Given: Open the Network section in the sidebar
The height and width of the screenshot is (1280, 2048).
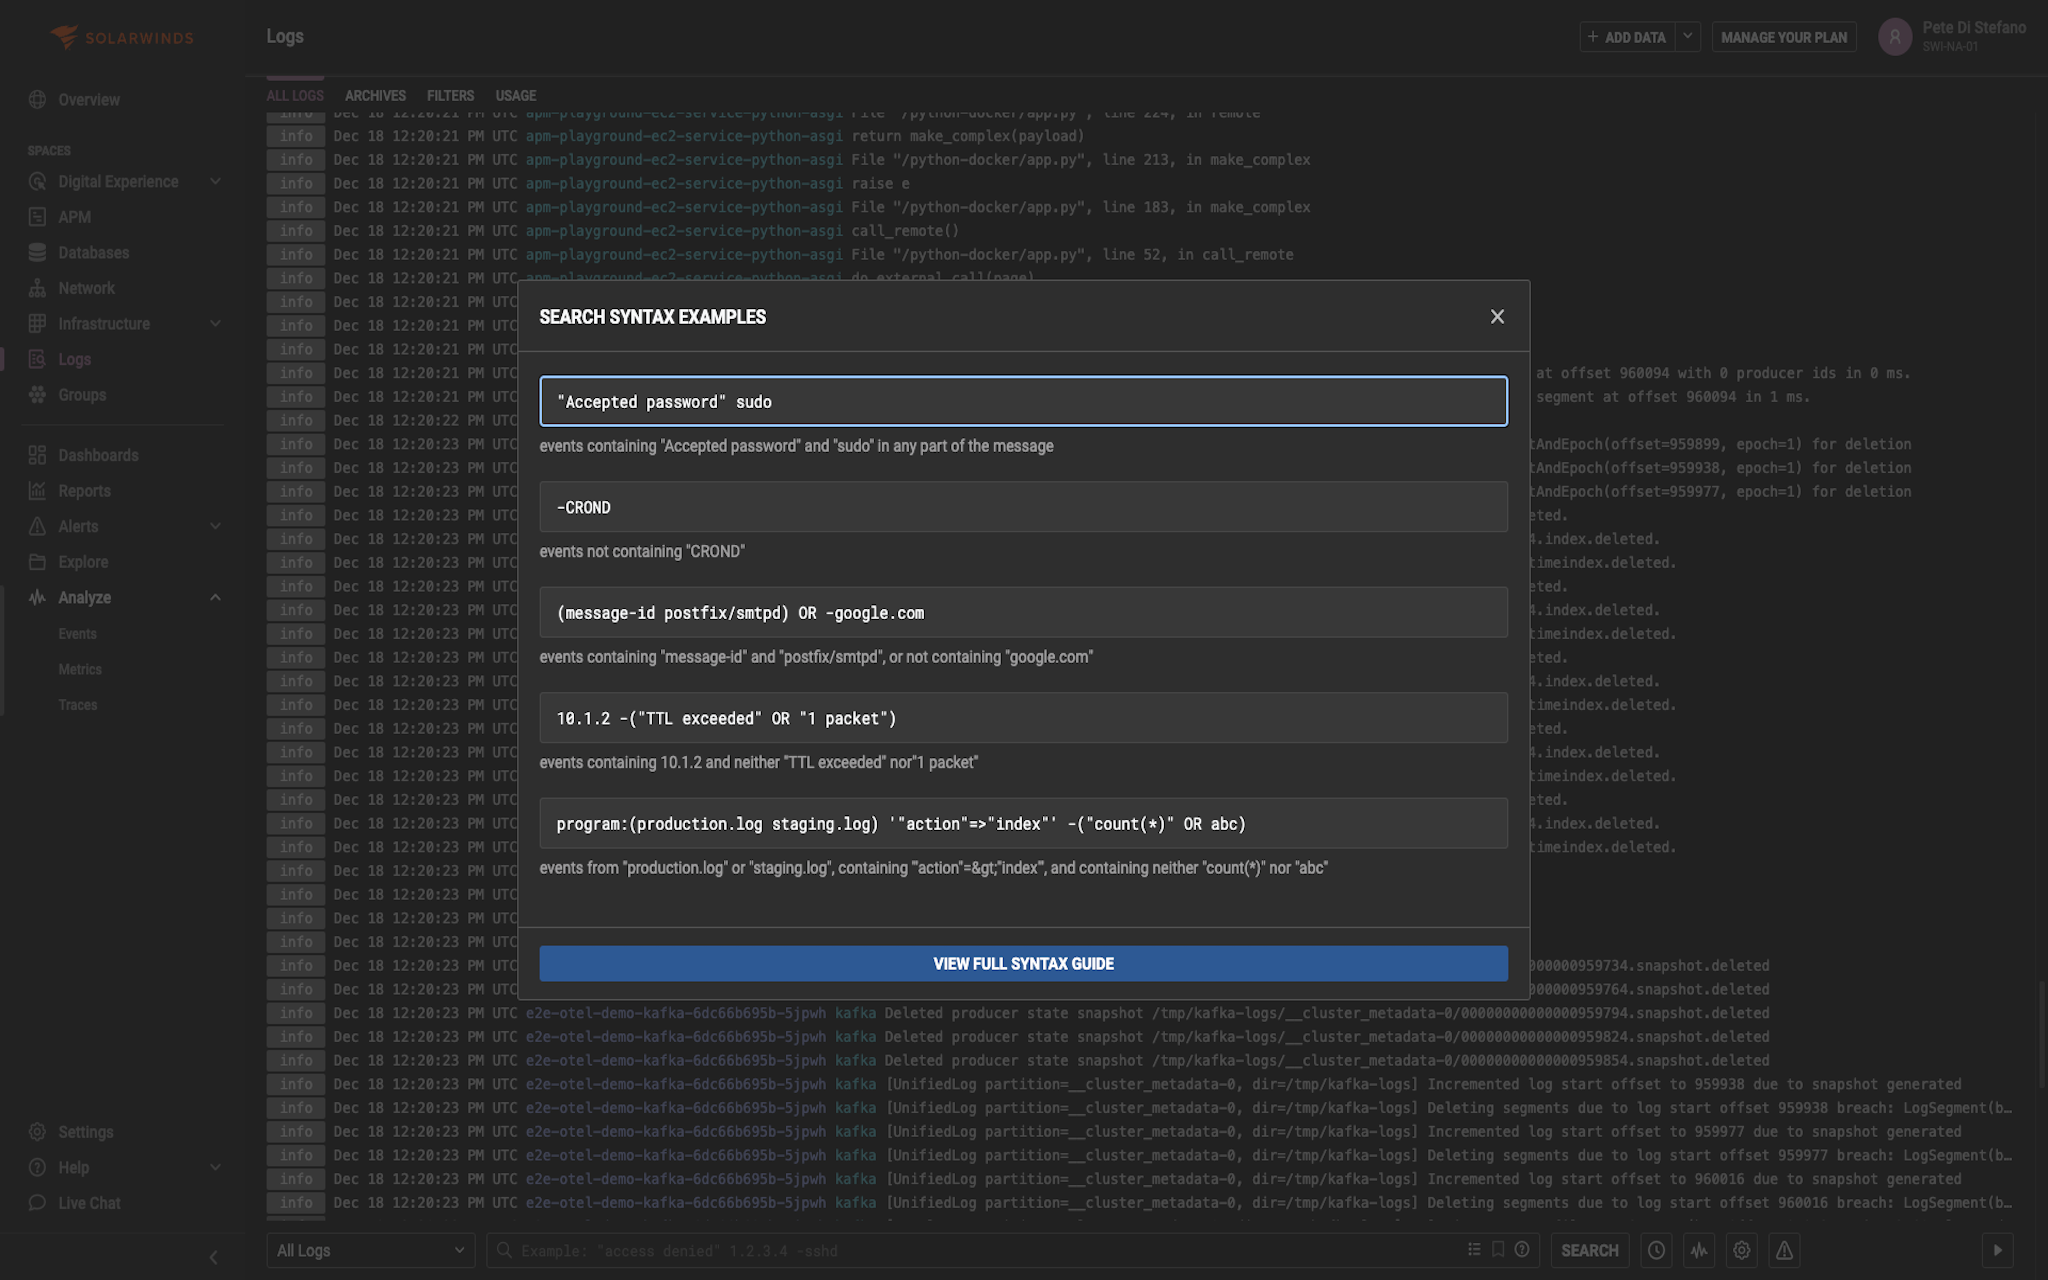Looking at the screenshot, I should [x=85, y=288].
